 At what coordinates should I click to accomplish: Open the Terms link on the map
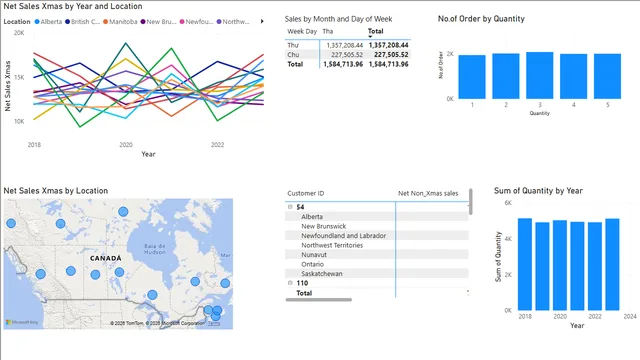coord(214,323)
